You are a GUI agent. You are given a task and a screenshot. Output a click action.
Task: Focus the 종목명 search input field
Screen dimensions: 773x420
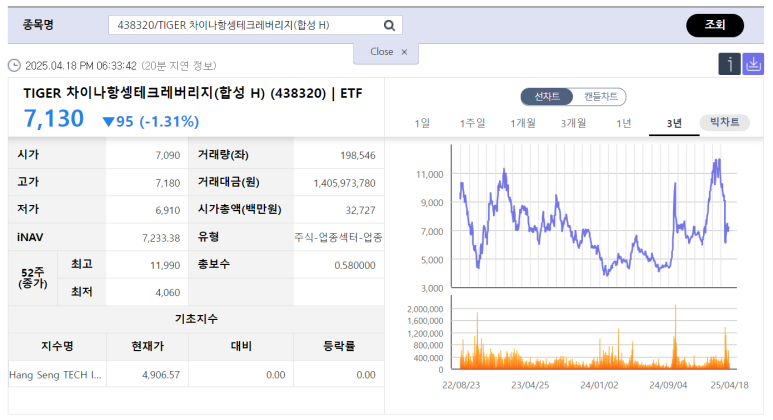click(255, 25)
